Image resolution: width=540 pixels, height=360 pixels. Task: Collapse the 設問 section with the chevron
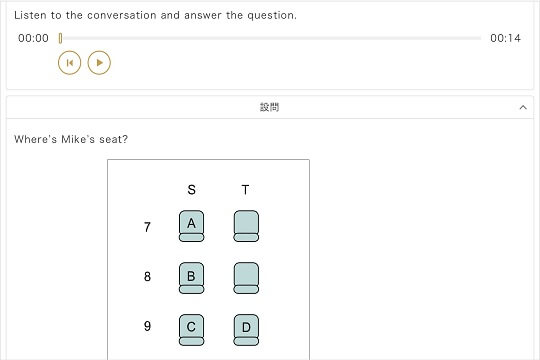tap(523, 107)
